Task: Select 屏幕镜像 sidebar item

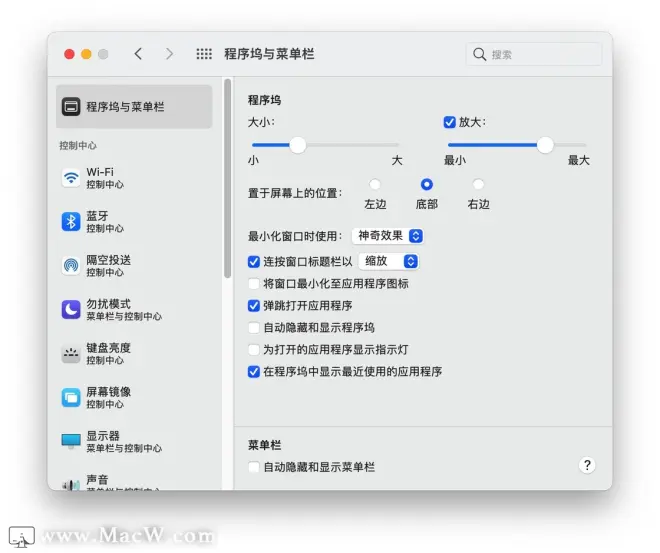Action: 134,397
